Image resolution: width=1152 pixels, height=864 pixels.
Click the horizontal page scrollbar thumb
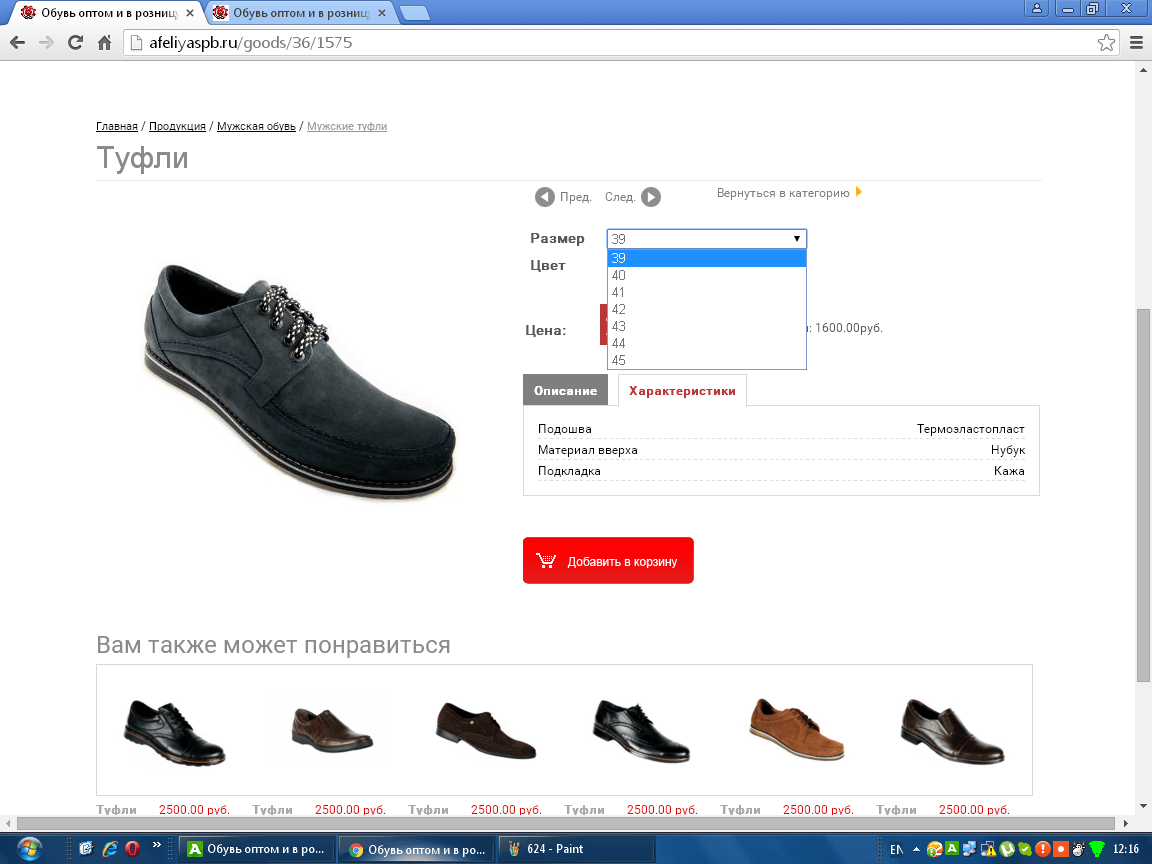tap(566, 823)
